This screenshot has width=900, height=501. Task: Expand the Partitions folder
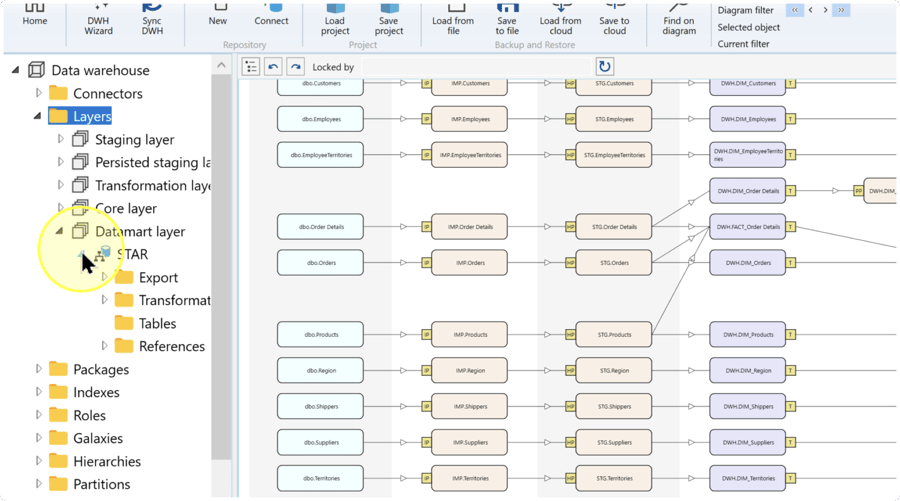click(x=38, y=483)
